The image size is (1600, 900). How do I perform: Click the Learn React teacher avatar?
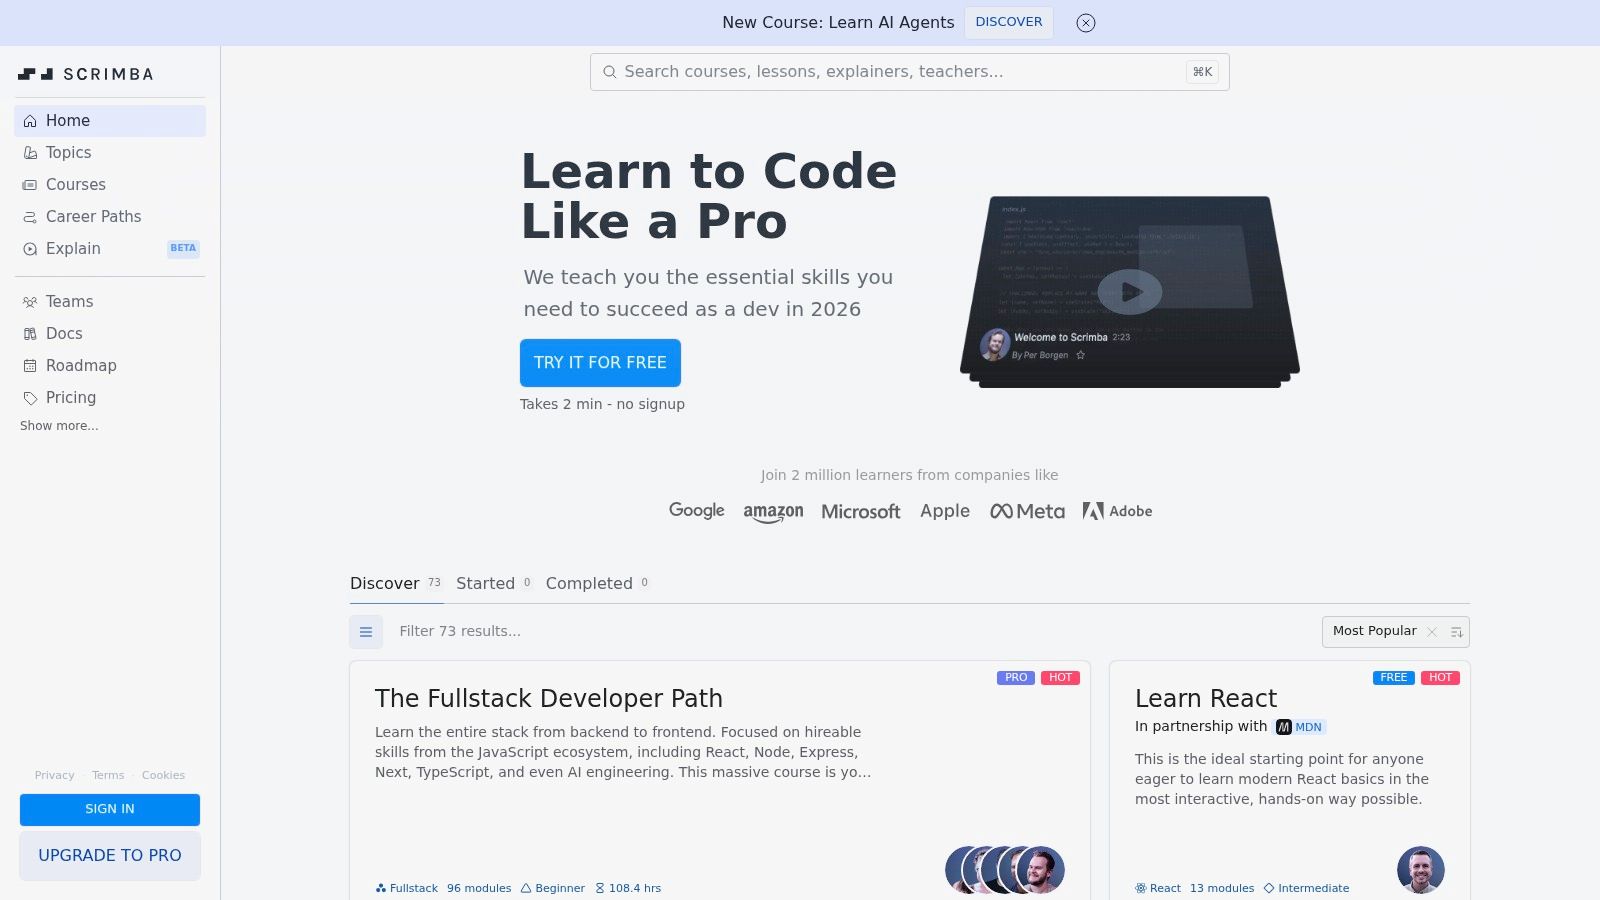(x=1421, y=870)
